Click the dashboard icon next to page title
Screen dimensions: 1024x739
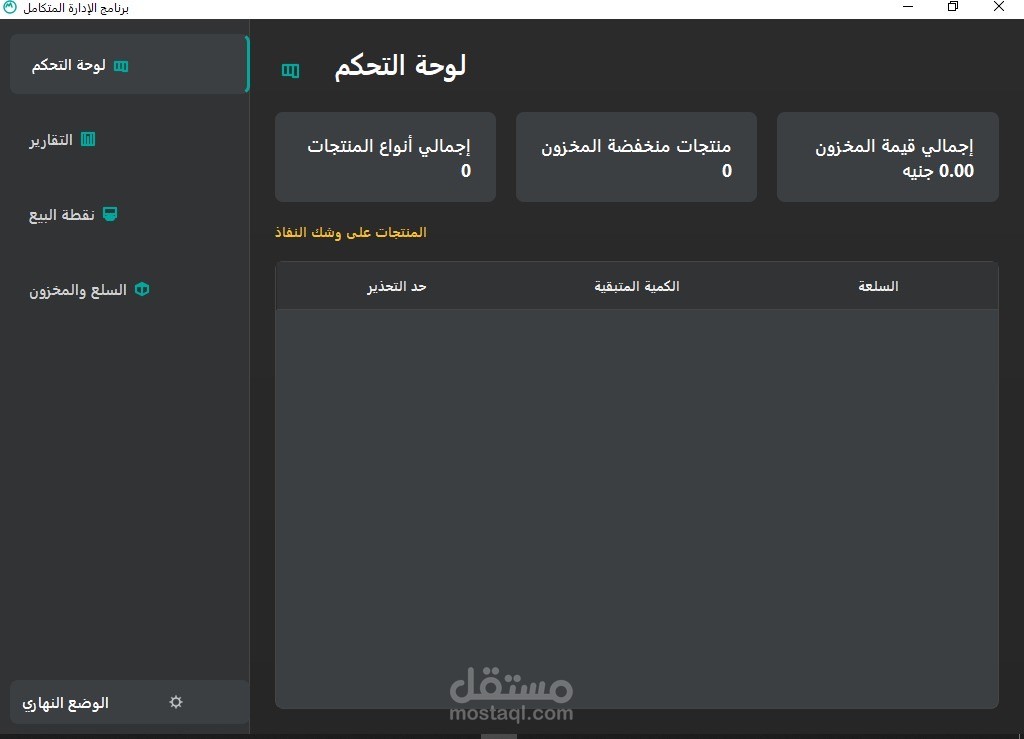pos(291,71)
